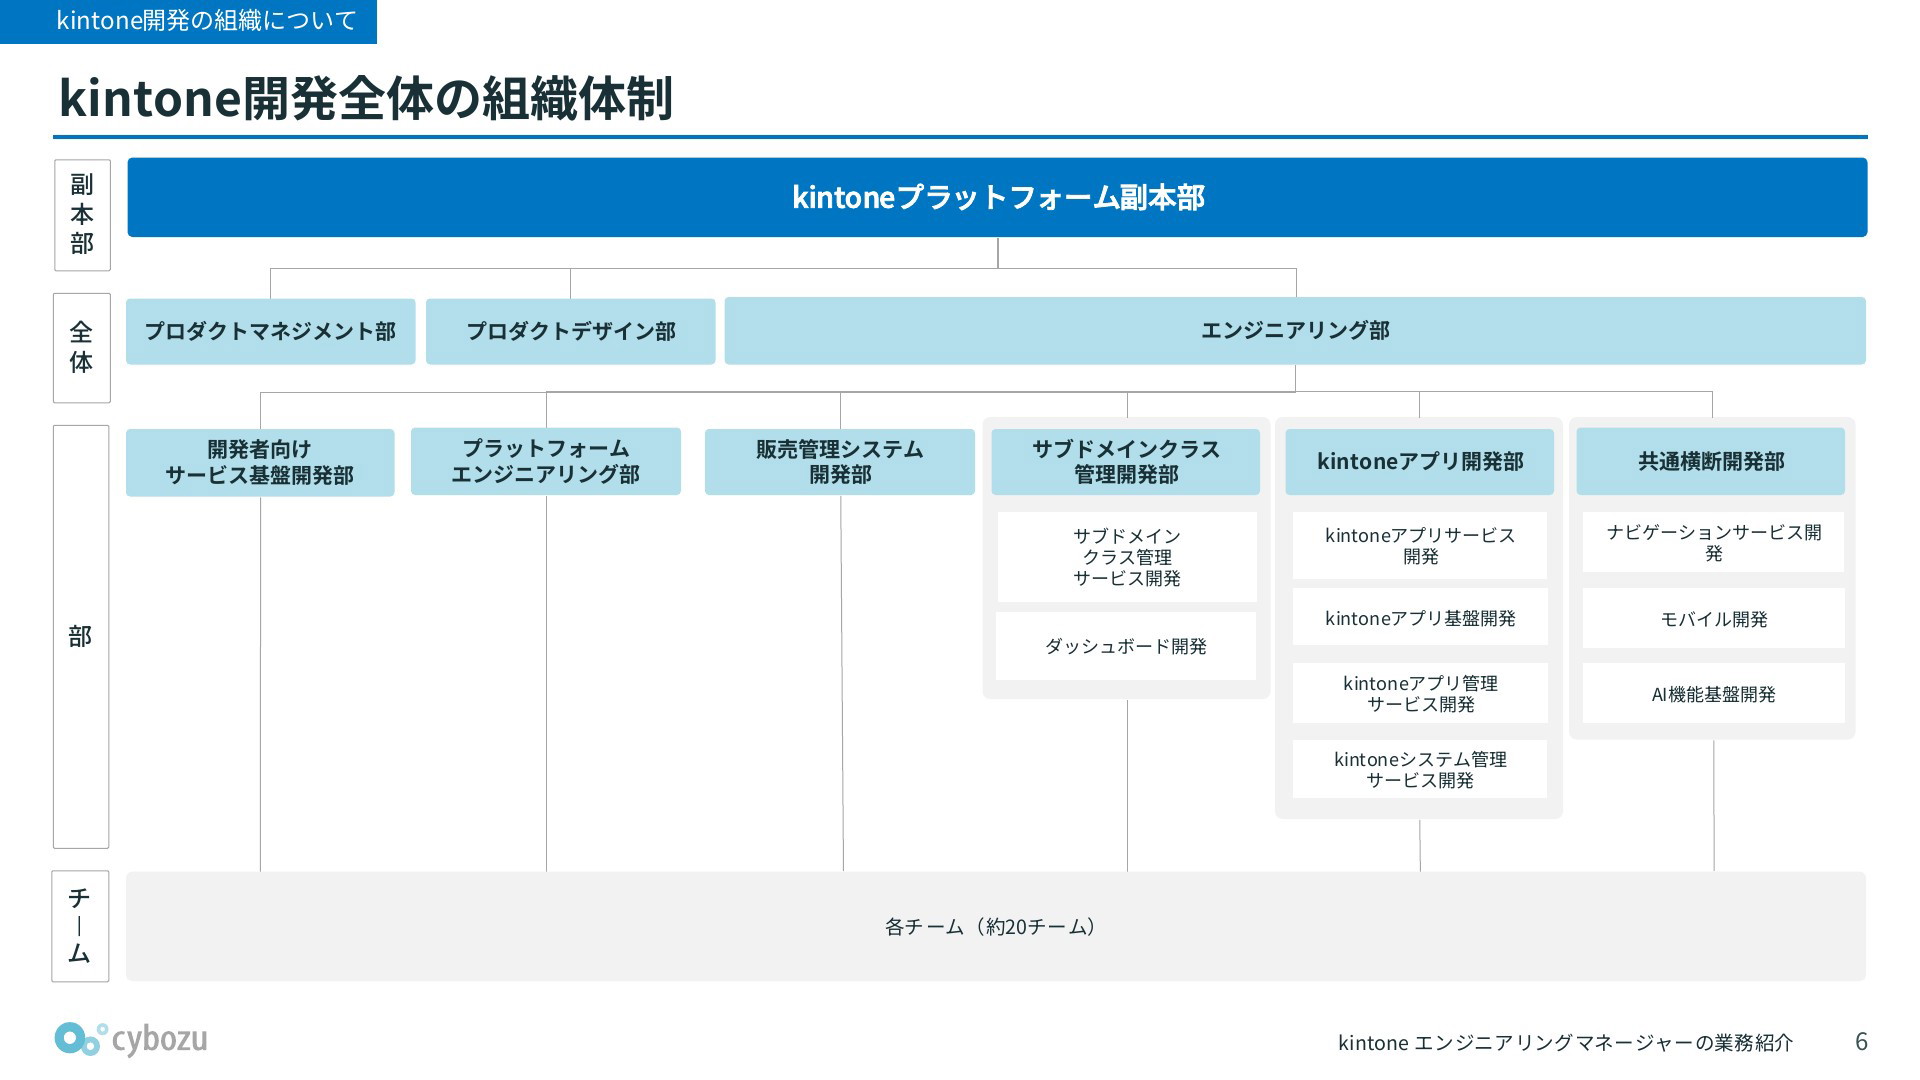1920x1080 pixels.
Task: Select the AI機能基盤開発 item
Action: [x=1713, y=694]
